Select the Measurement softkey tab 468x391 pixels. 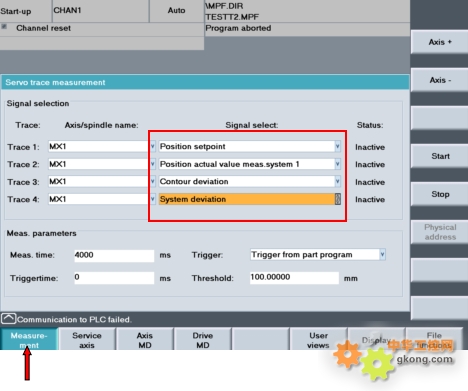29,340
